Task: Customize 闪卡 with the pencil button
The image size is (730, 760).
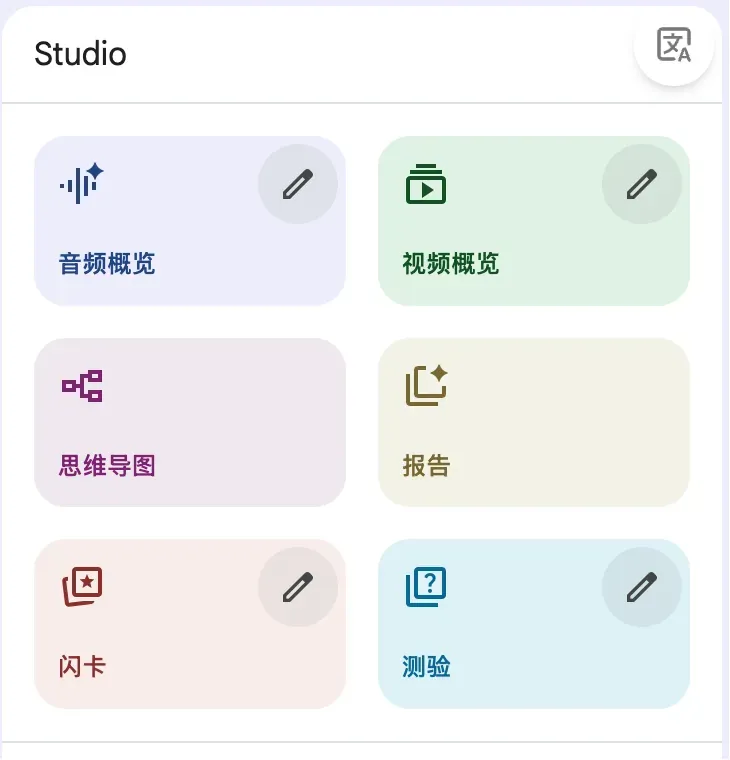Action: pos(297,587)
